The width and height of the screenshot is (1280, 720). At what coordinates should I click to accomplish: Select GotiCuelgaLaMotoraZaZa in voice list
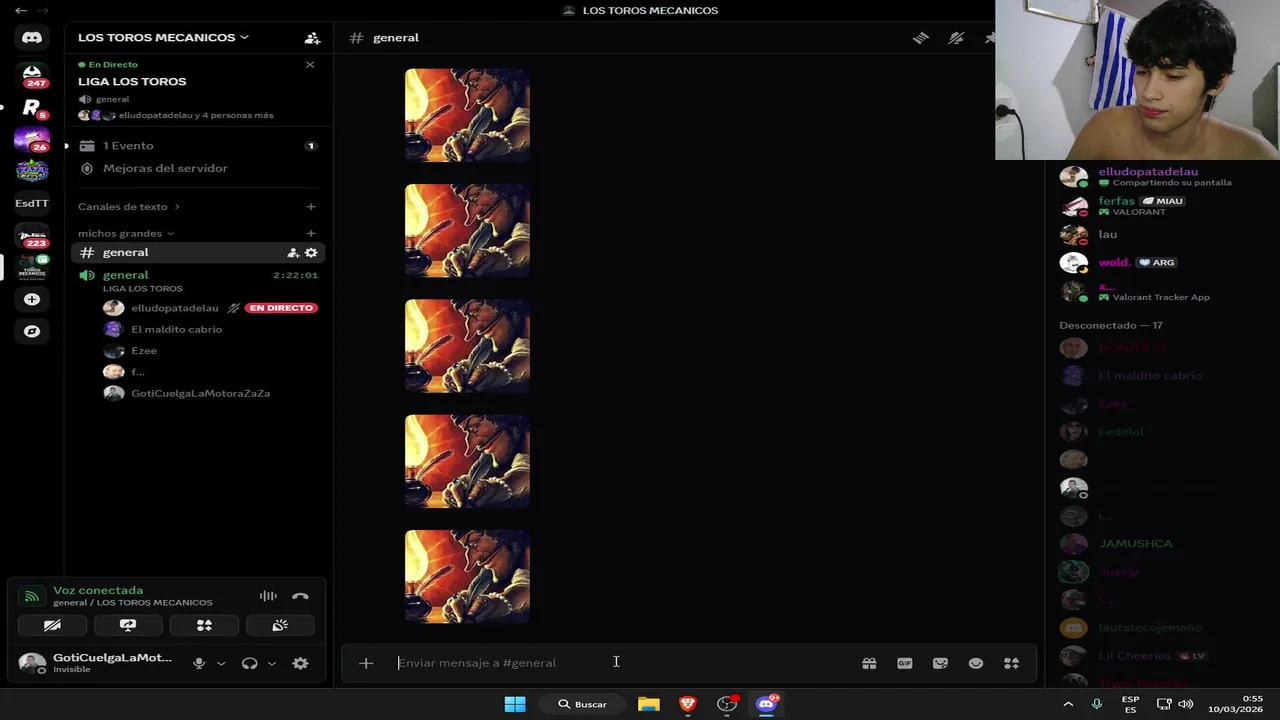tap(200, 393)
